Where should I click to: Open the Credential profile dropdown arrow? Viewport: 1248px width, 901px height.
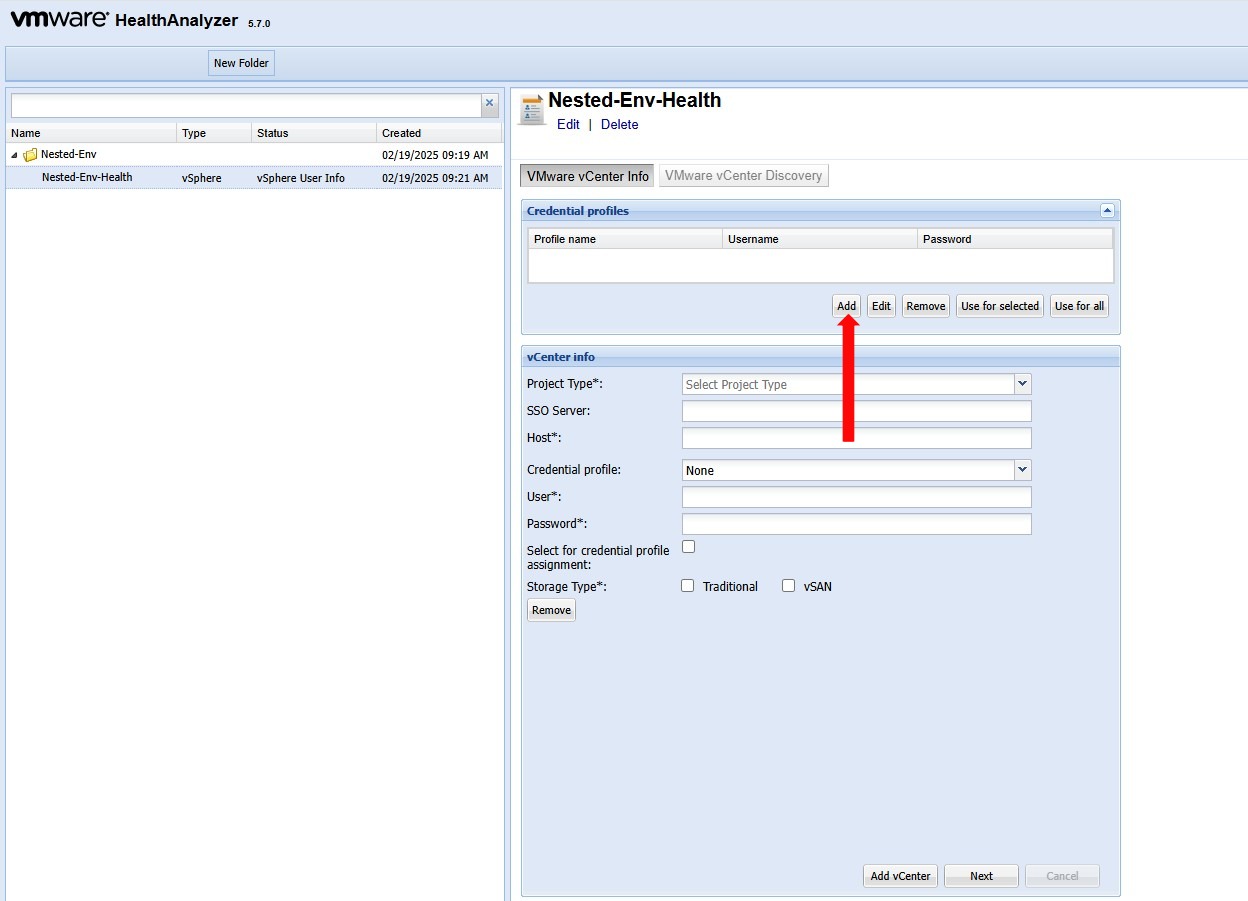pos(1022,470)
